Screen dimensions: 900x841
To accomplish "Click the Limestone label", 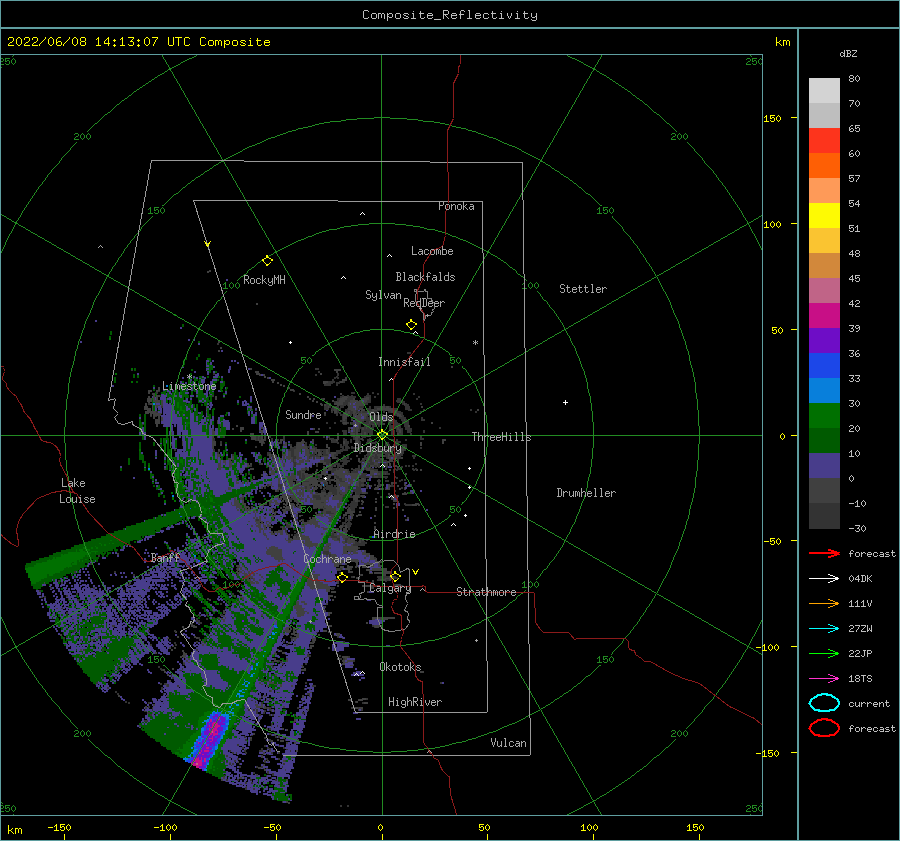I will coord(189,386).
